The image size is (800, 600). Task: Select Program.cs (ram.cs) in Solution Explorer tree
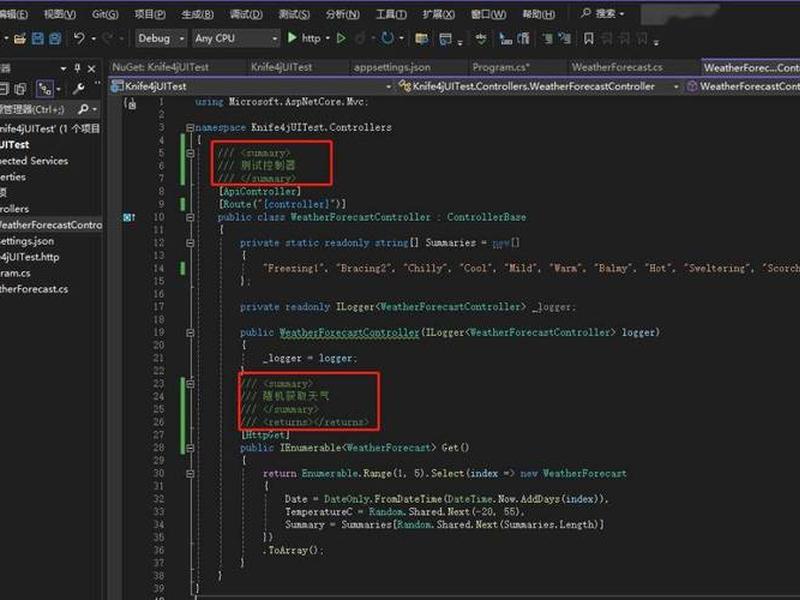pyautogui.click(x=15, y=273)
